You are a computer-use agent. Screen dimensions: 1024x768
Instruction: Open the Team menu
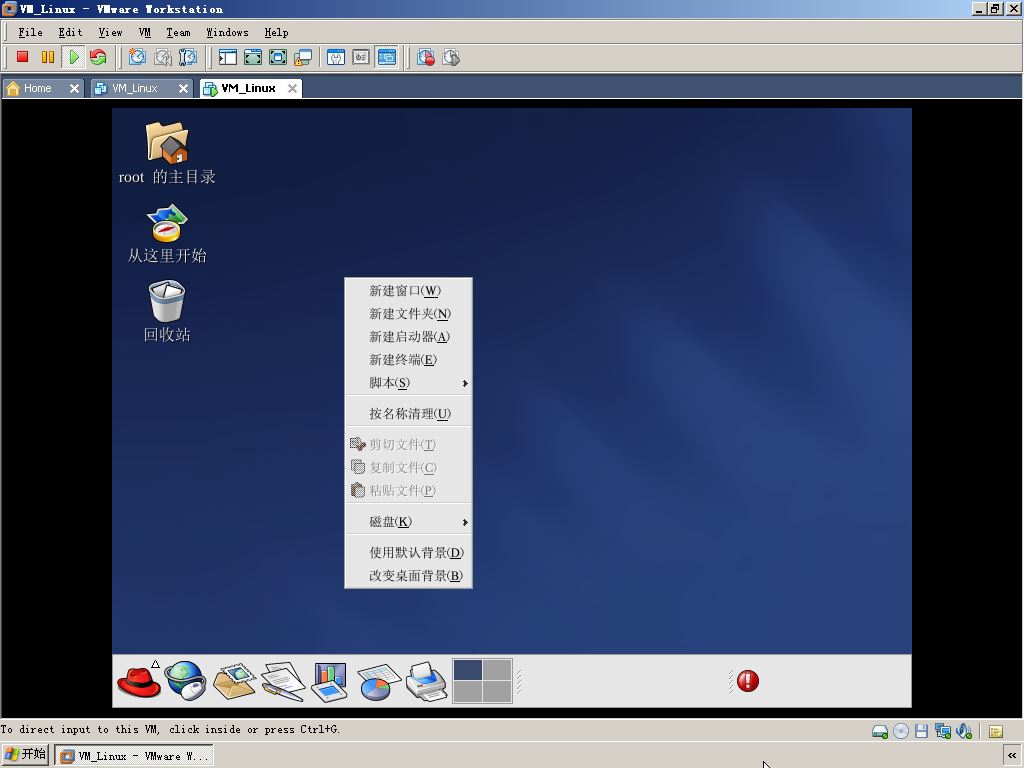(x=178, y=32)
